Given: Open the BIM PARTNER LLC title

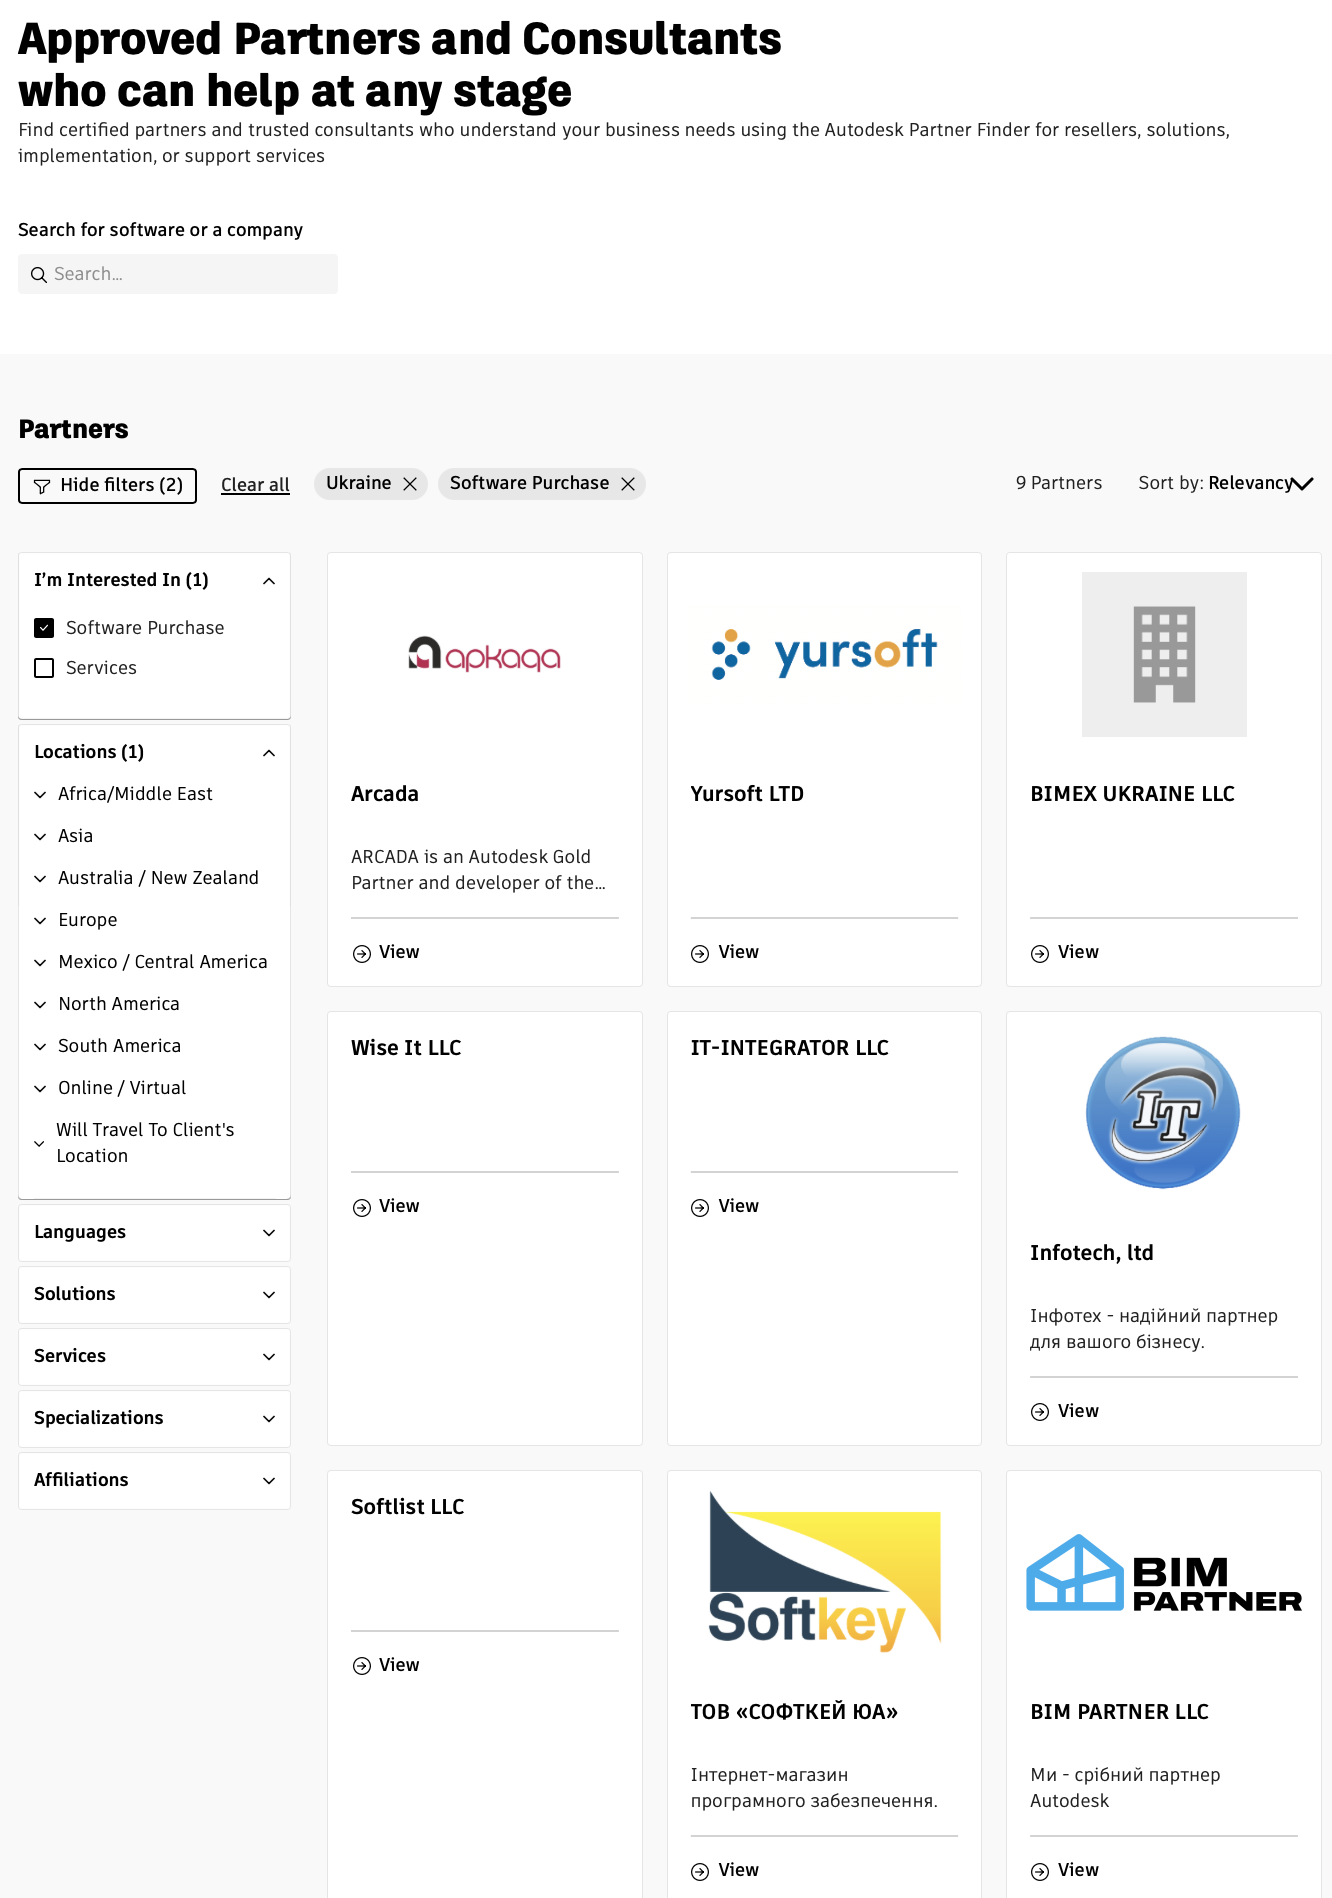Looking at the screenshot, I should coord(1119,1712).
